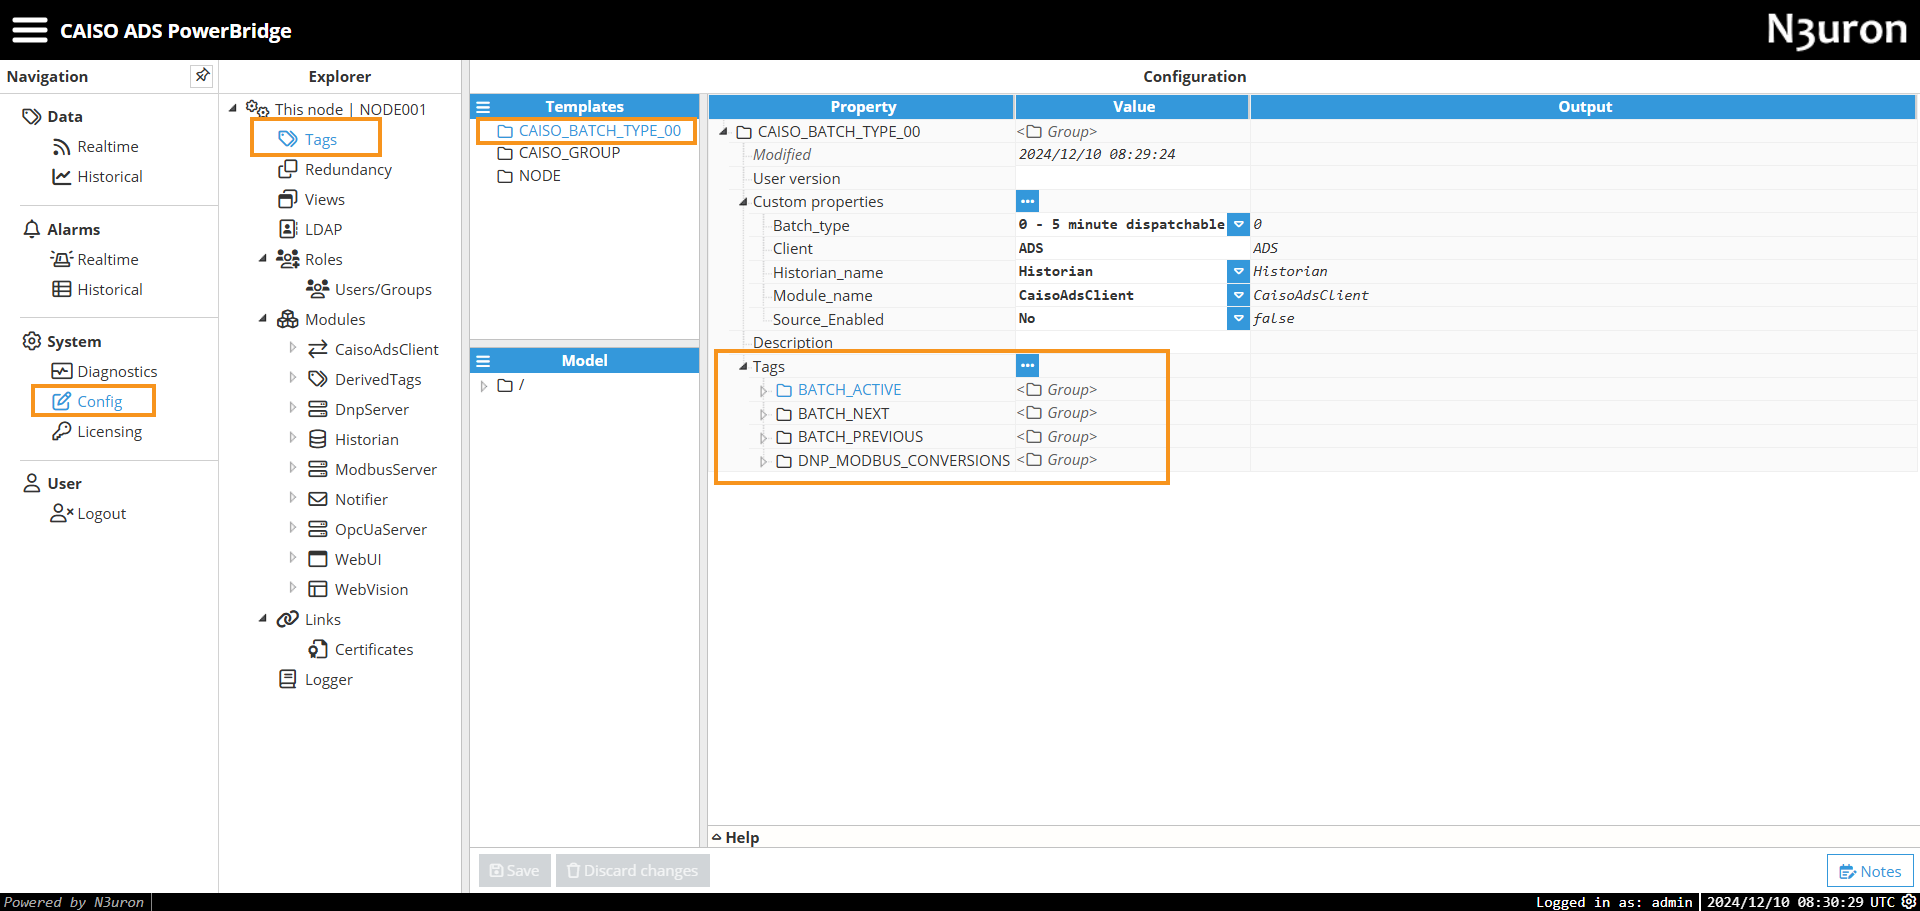1920x911 pixels.
Task: Expand BATCH_PREVIOUS group
Action: (x=763, y=438)
